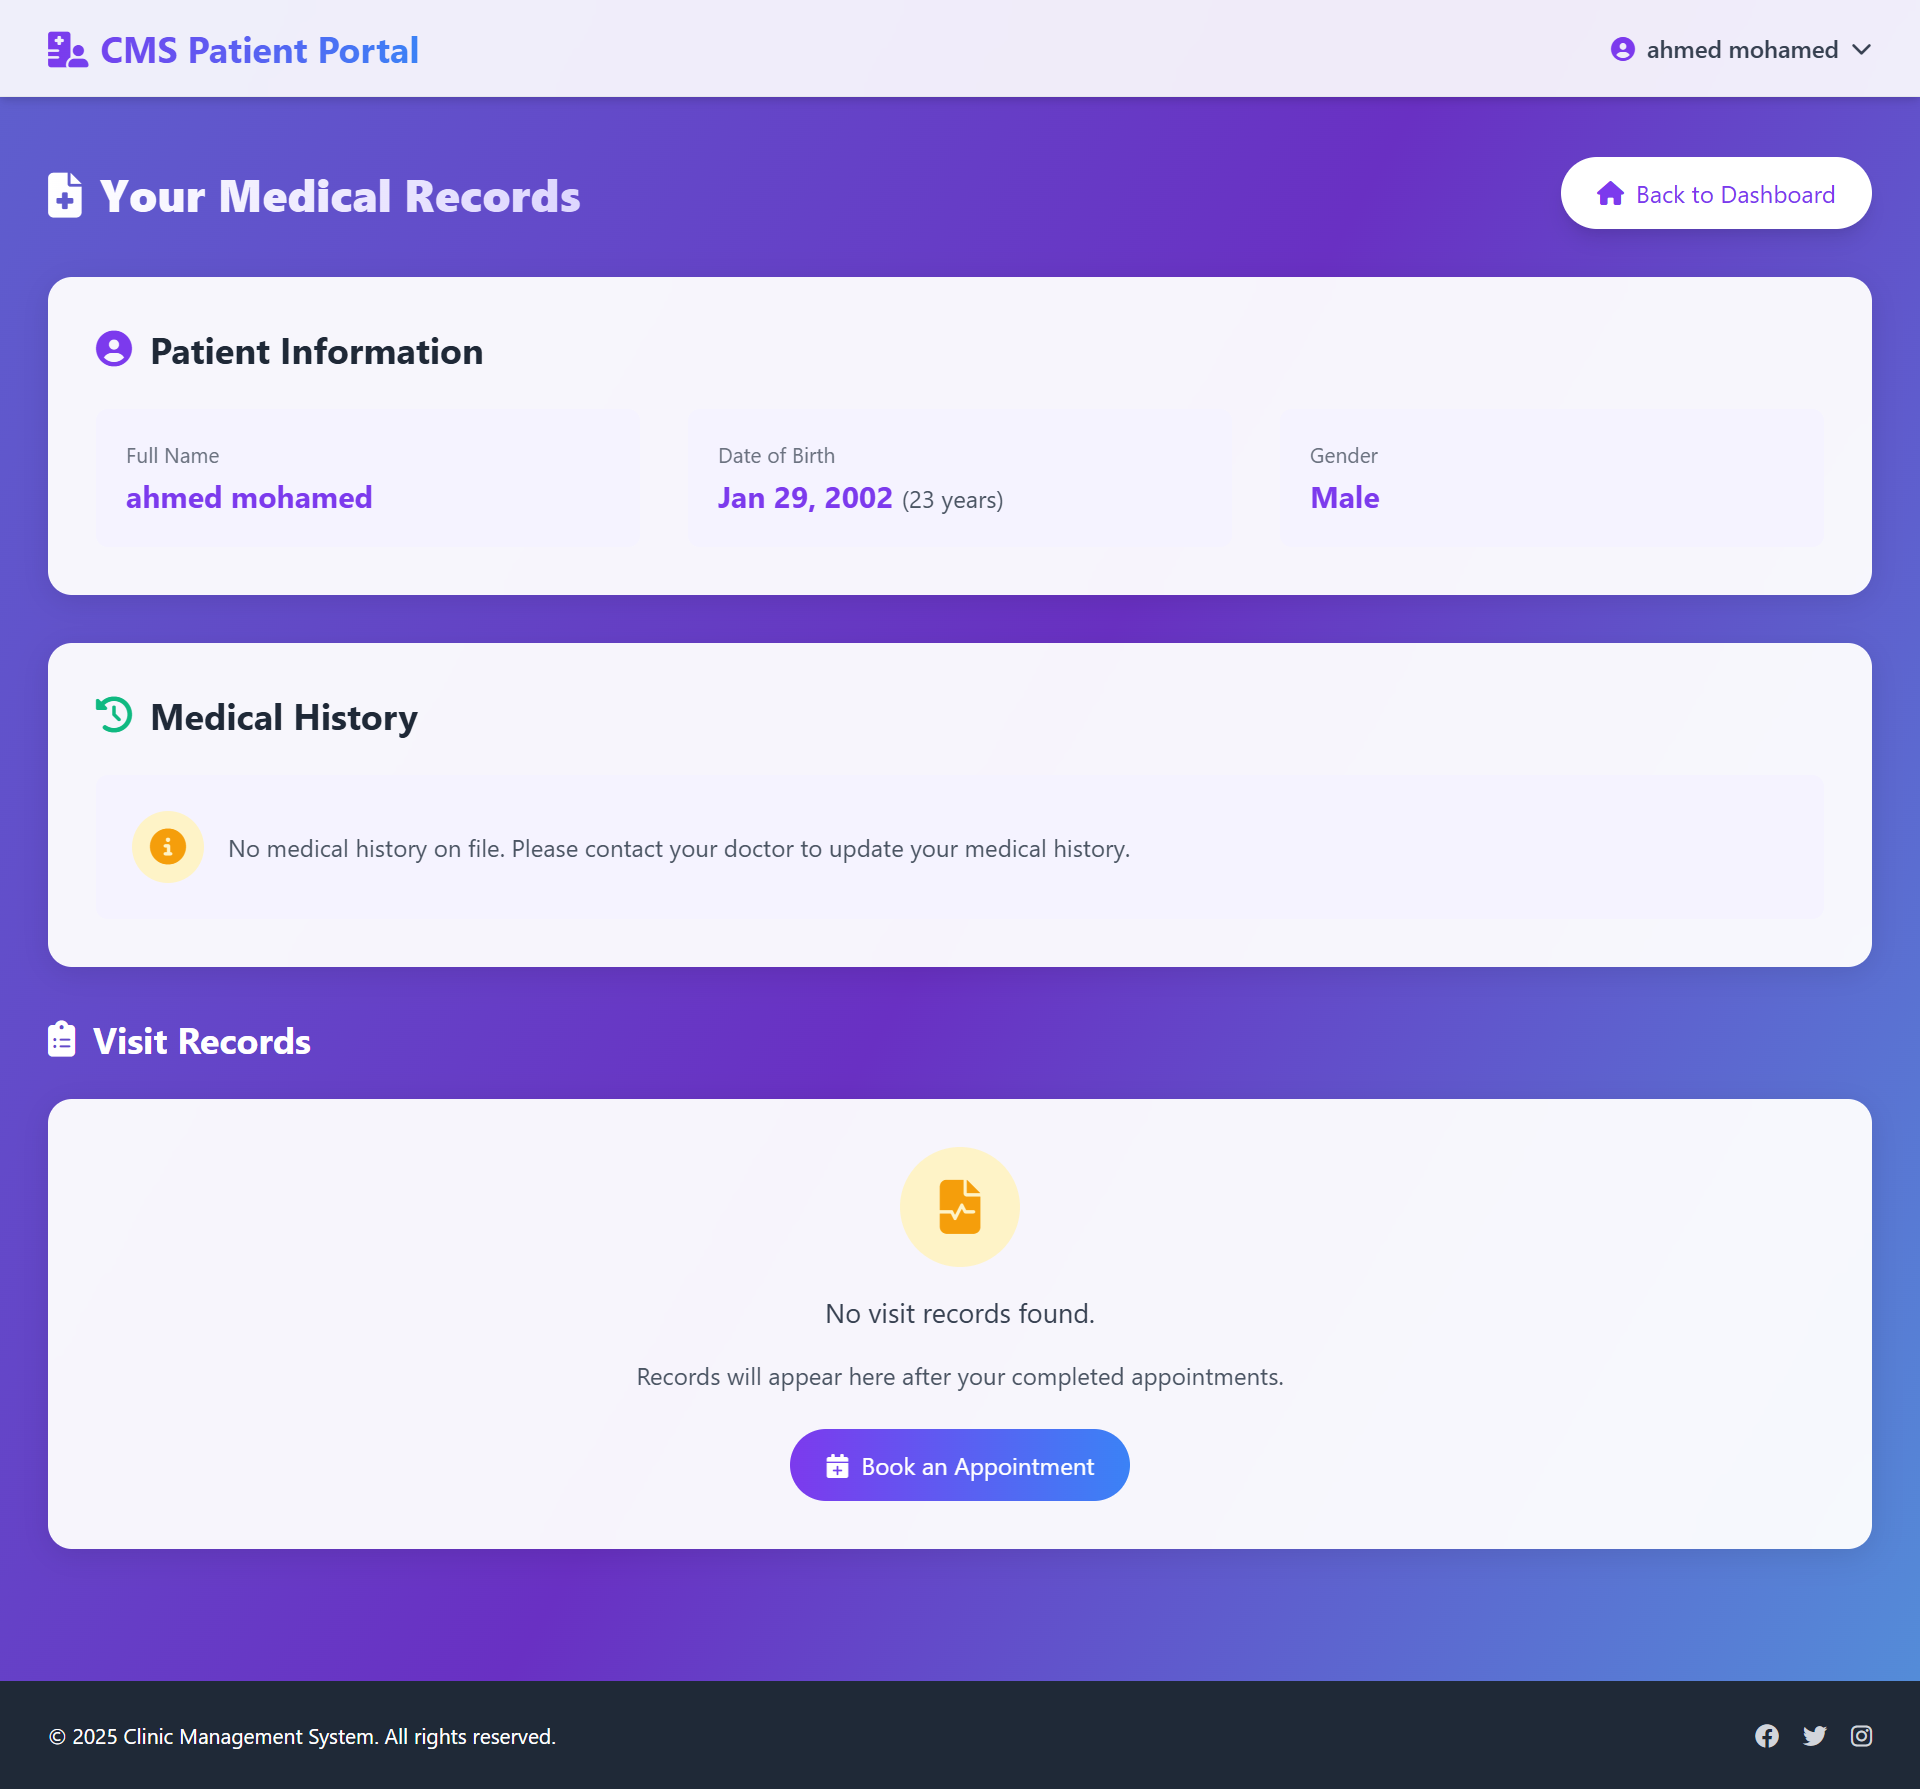Open the ahmed mohamed account menu
The height and width of the screenshot is (1789, 1920).
[1741, 50]
